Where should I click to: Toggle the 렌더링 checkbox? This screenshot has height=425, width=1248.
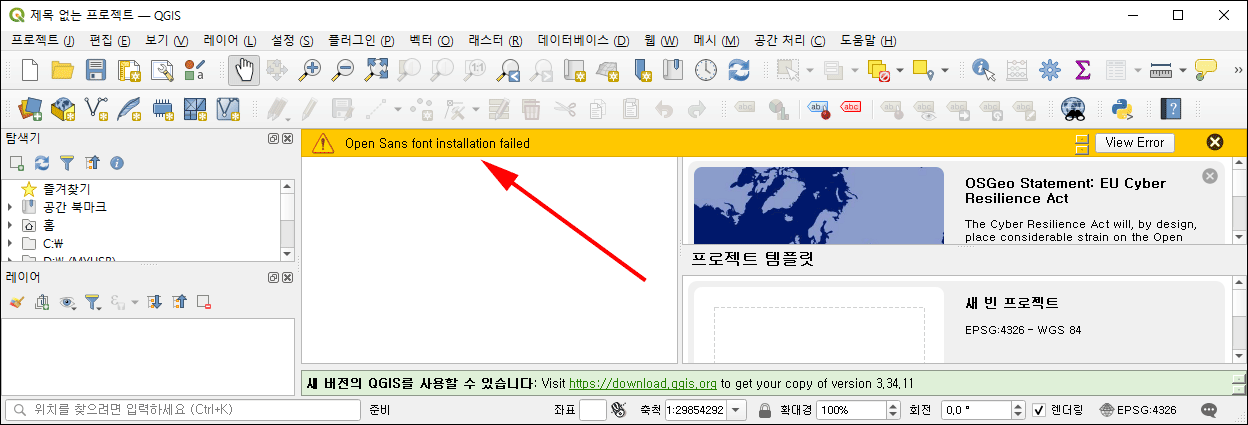click(1038, 410)
